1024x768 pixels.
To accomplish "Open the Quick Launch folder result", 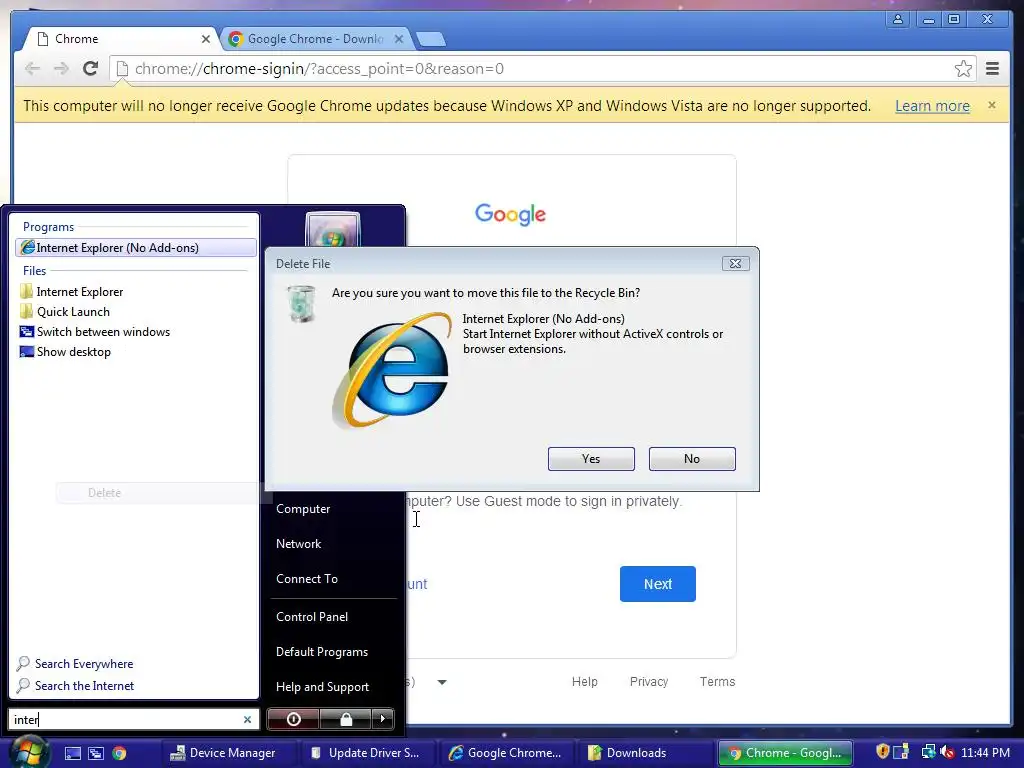I will click(73, 312).
